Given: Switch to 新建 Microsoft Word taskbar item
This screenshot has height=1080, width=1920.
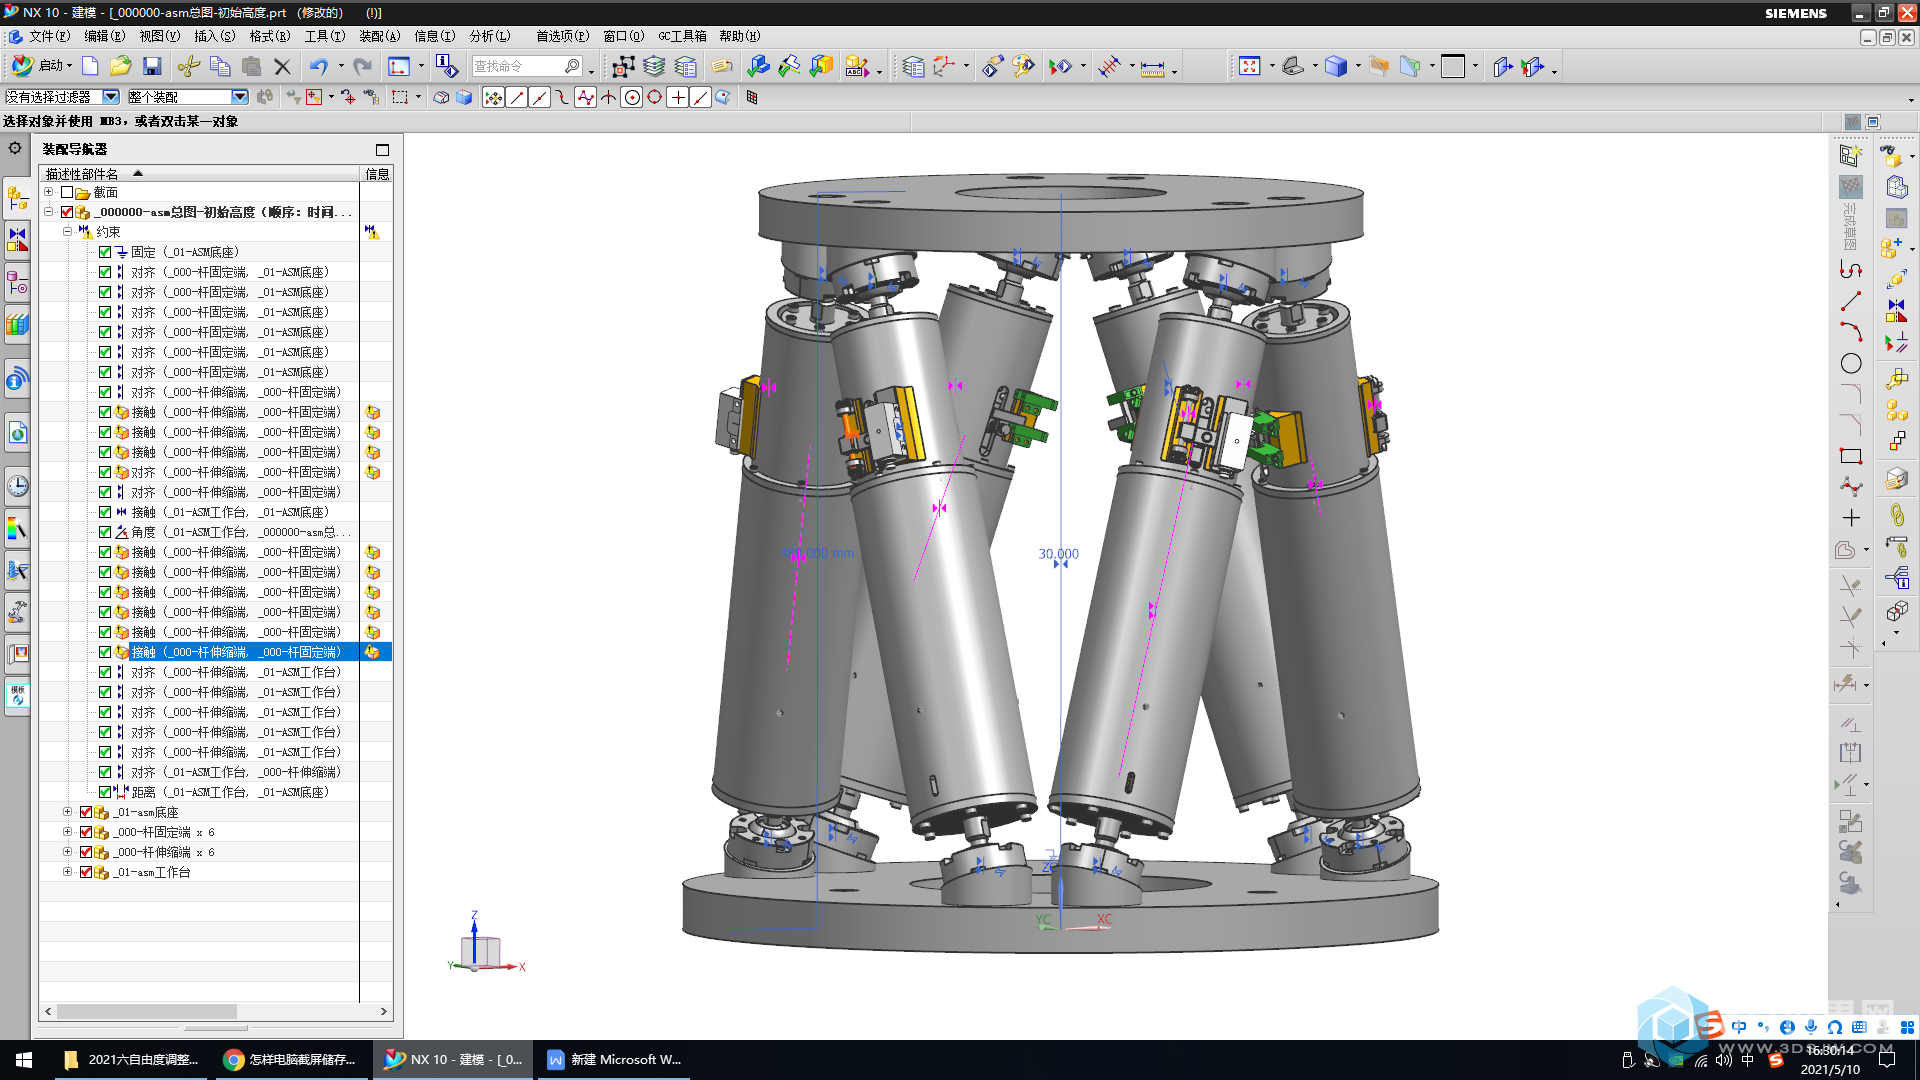Looking at the screenshot, I should (x=615, y=1060).
